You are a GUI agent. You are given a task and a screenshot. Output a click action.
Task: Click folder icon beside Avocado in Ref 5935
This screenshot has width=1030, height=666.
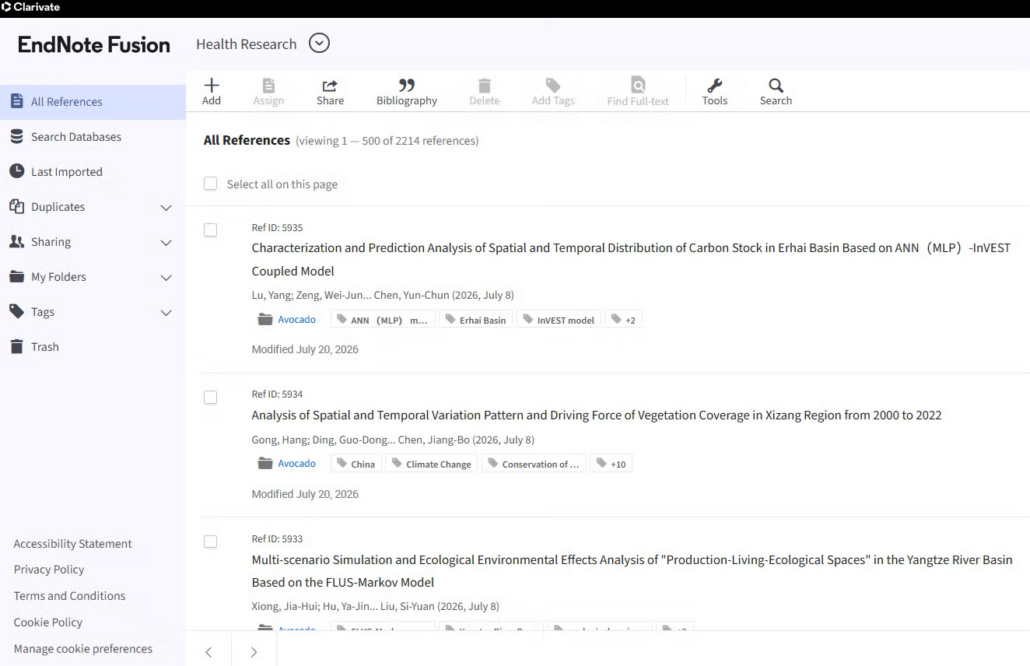click(x=265, y=319)
